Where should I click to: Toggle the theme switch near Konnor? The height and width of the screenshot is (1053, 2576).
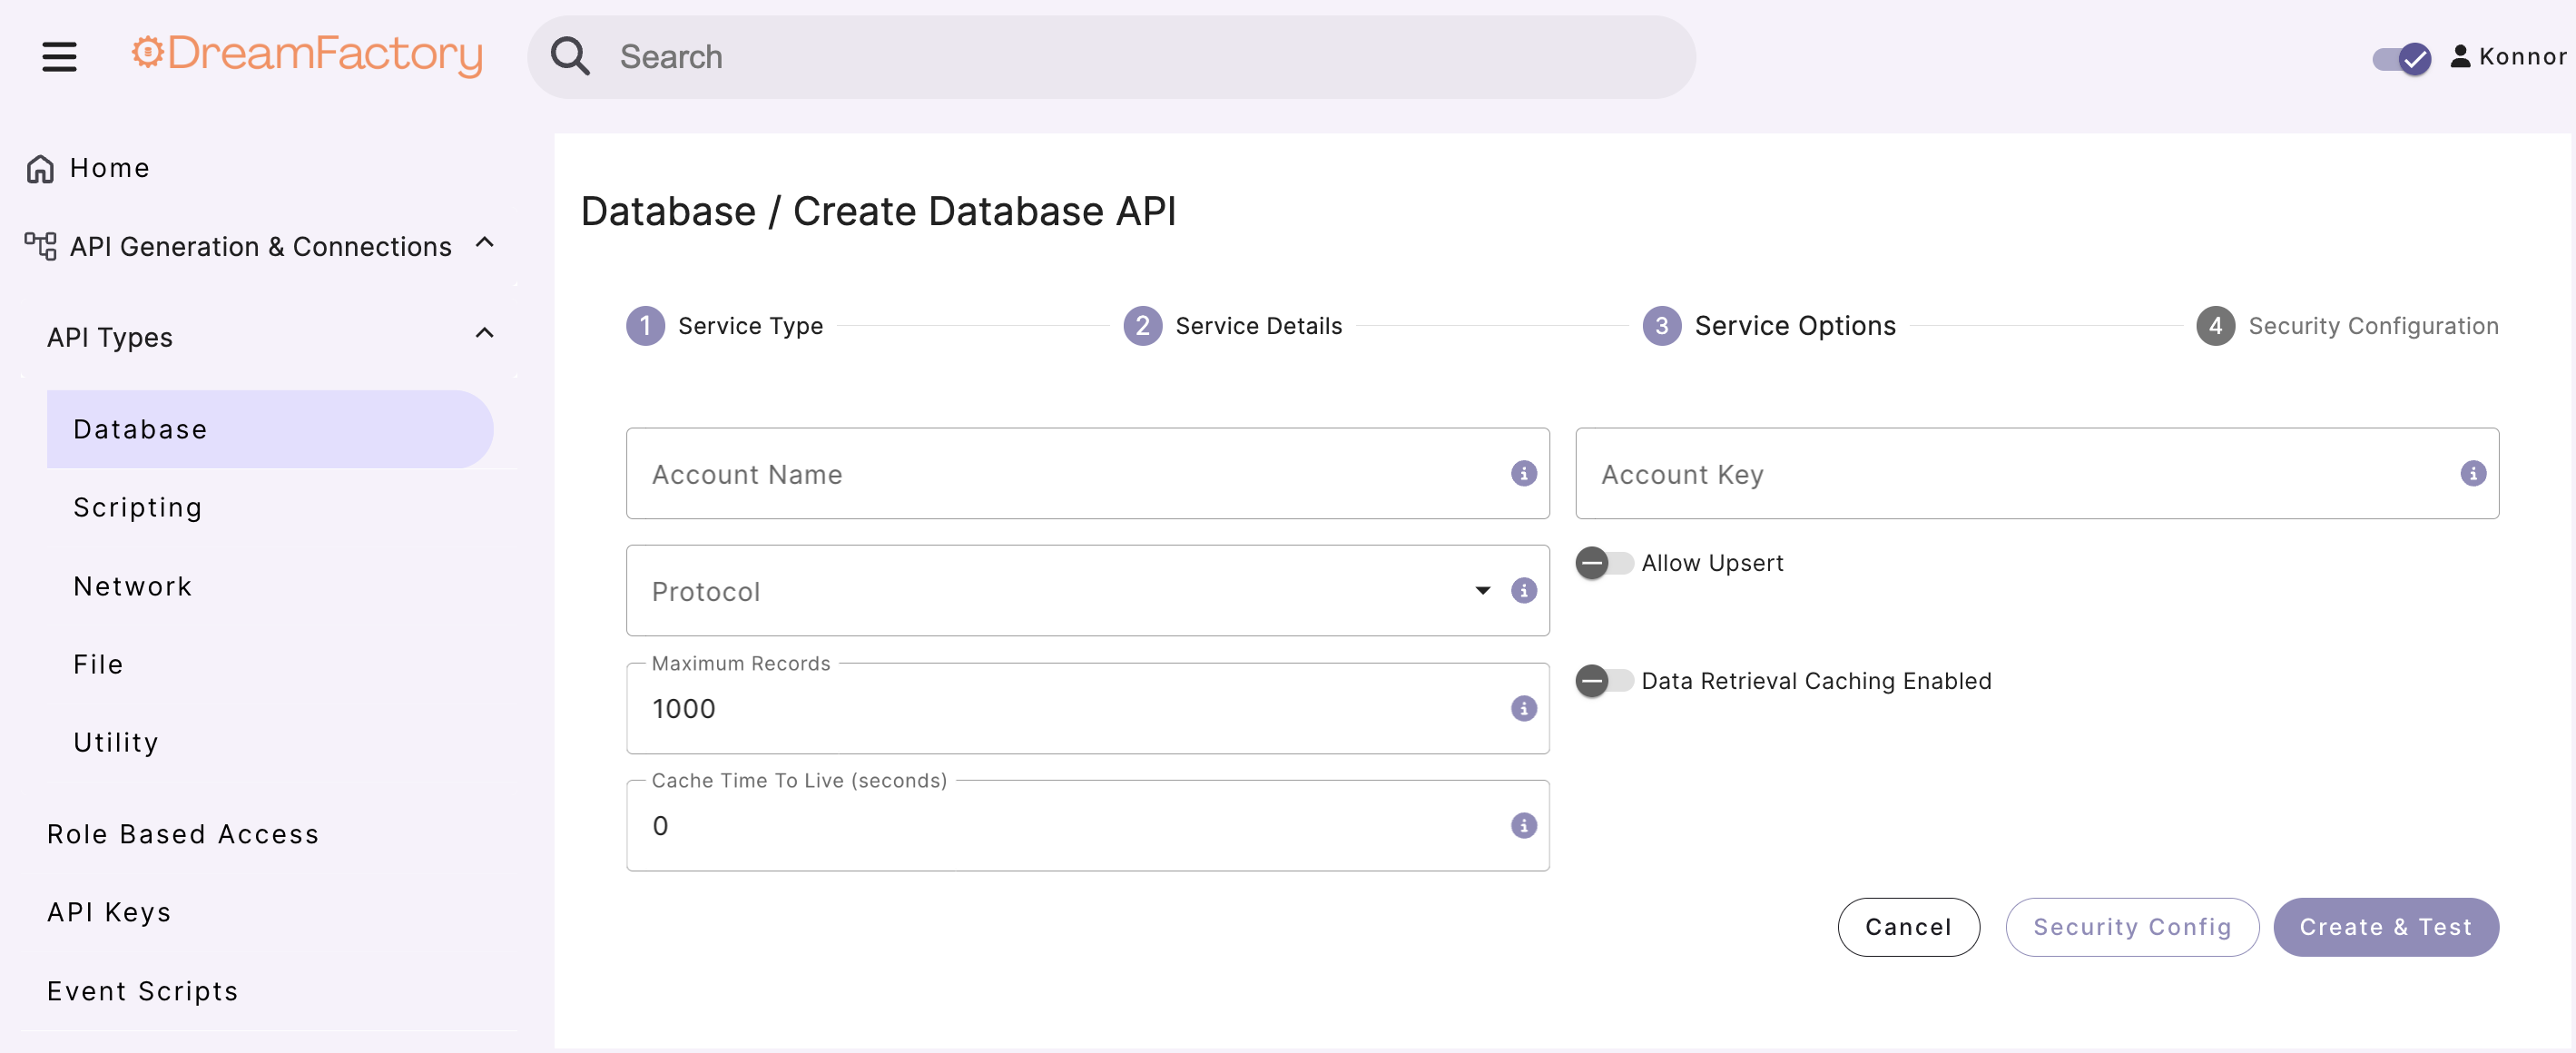[x=2401, y=58]
